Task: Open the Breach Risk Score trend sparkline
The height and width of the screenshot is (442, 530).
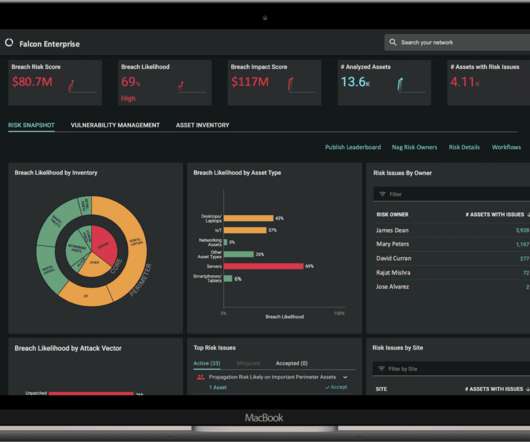Action: coord(82,86)
